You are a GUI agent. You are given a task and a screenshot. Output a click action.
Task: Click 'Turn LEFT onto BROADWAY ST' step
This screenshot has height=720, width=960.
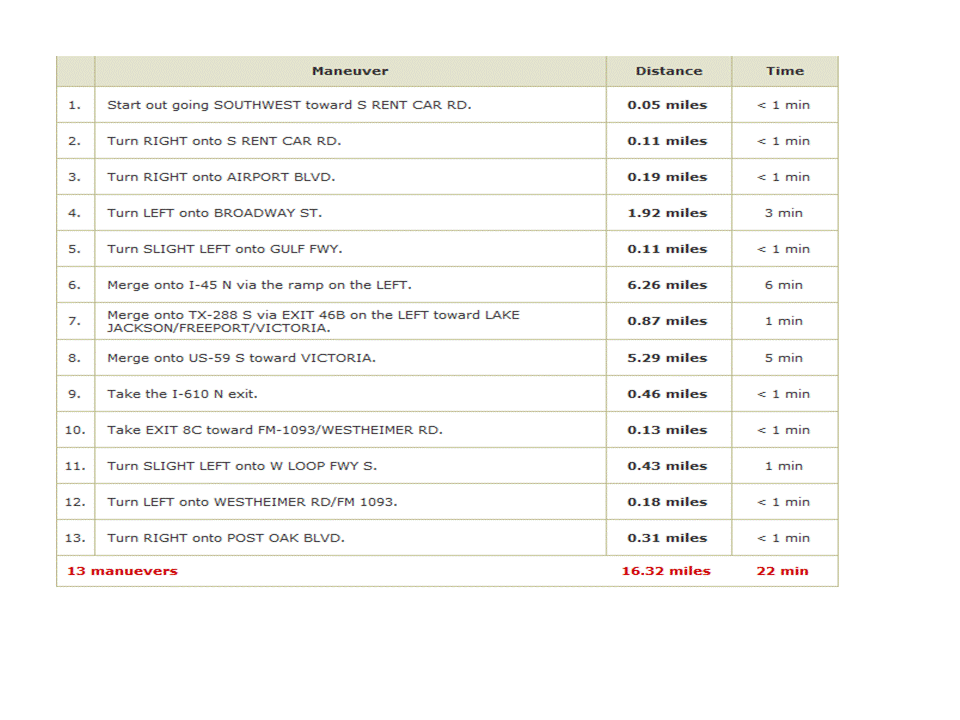[215, 213]
